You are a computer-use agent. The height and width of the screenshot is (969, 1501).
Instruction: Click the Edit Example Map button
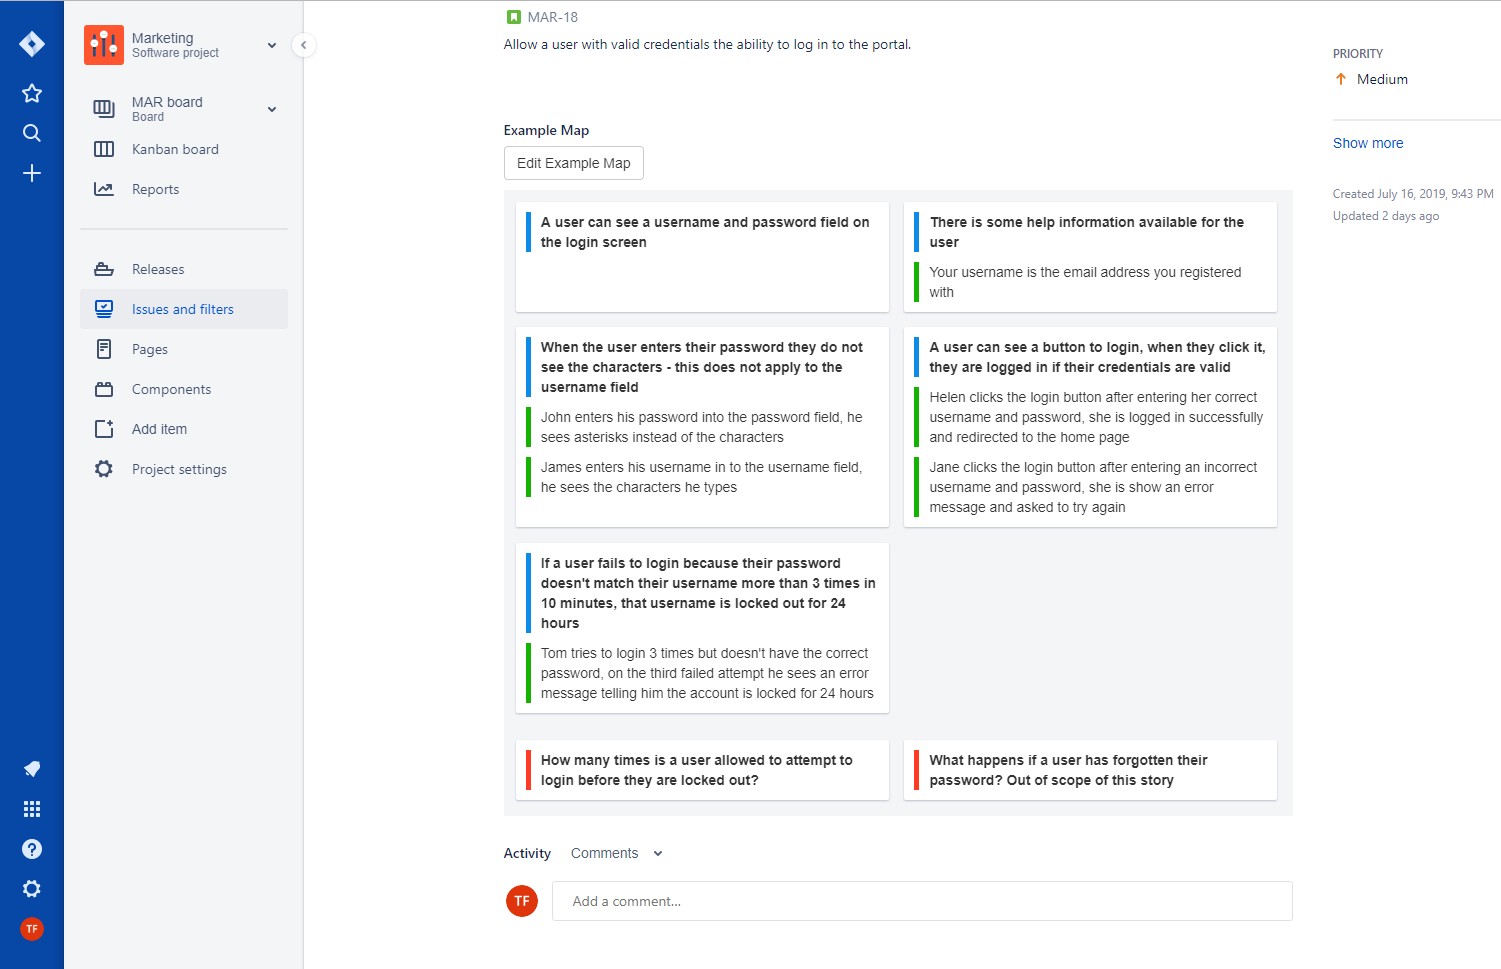coord(573,162)
